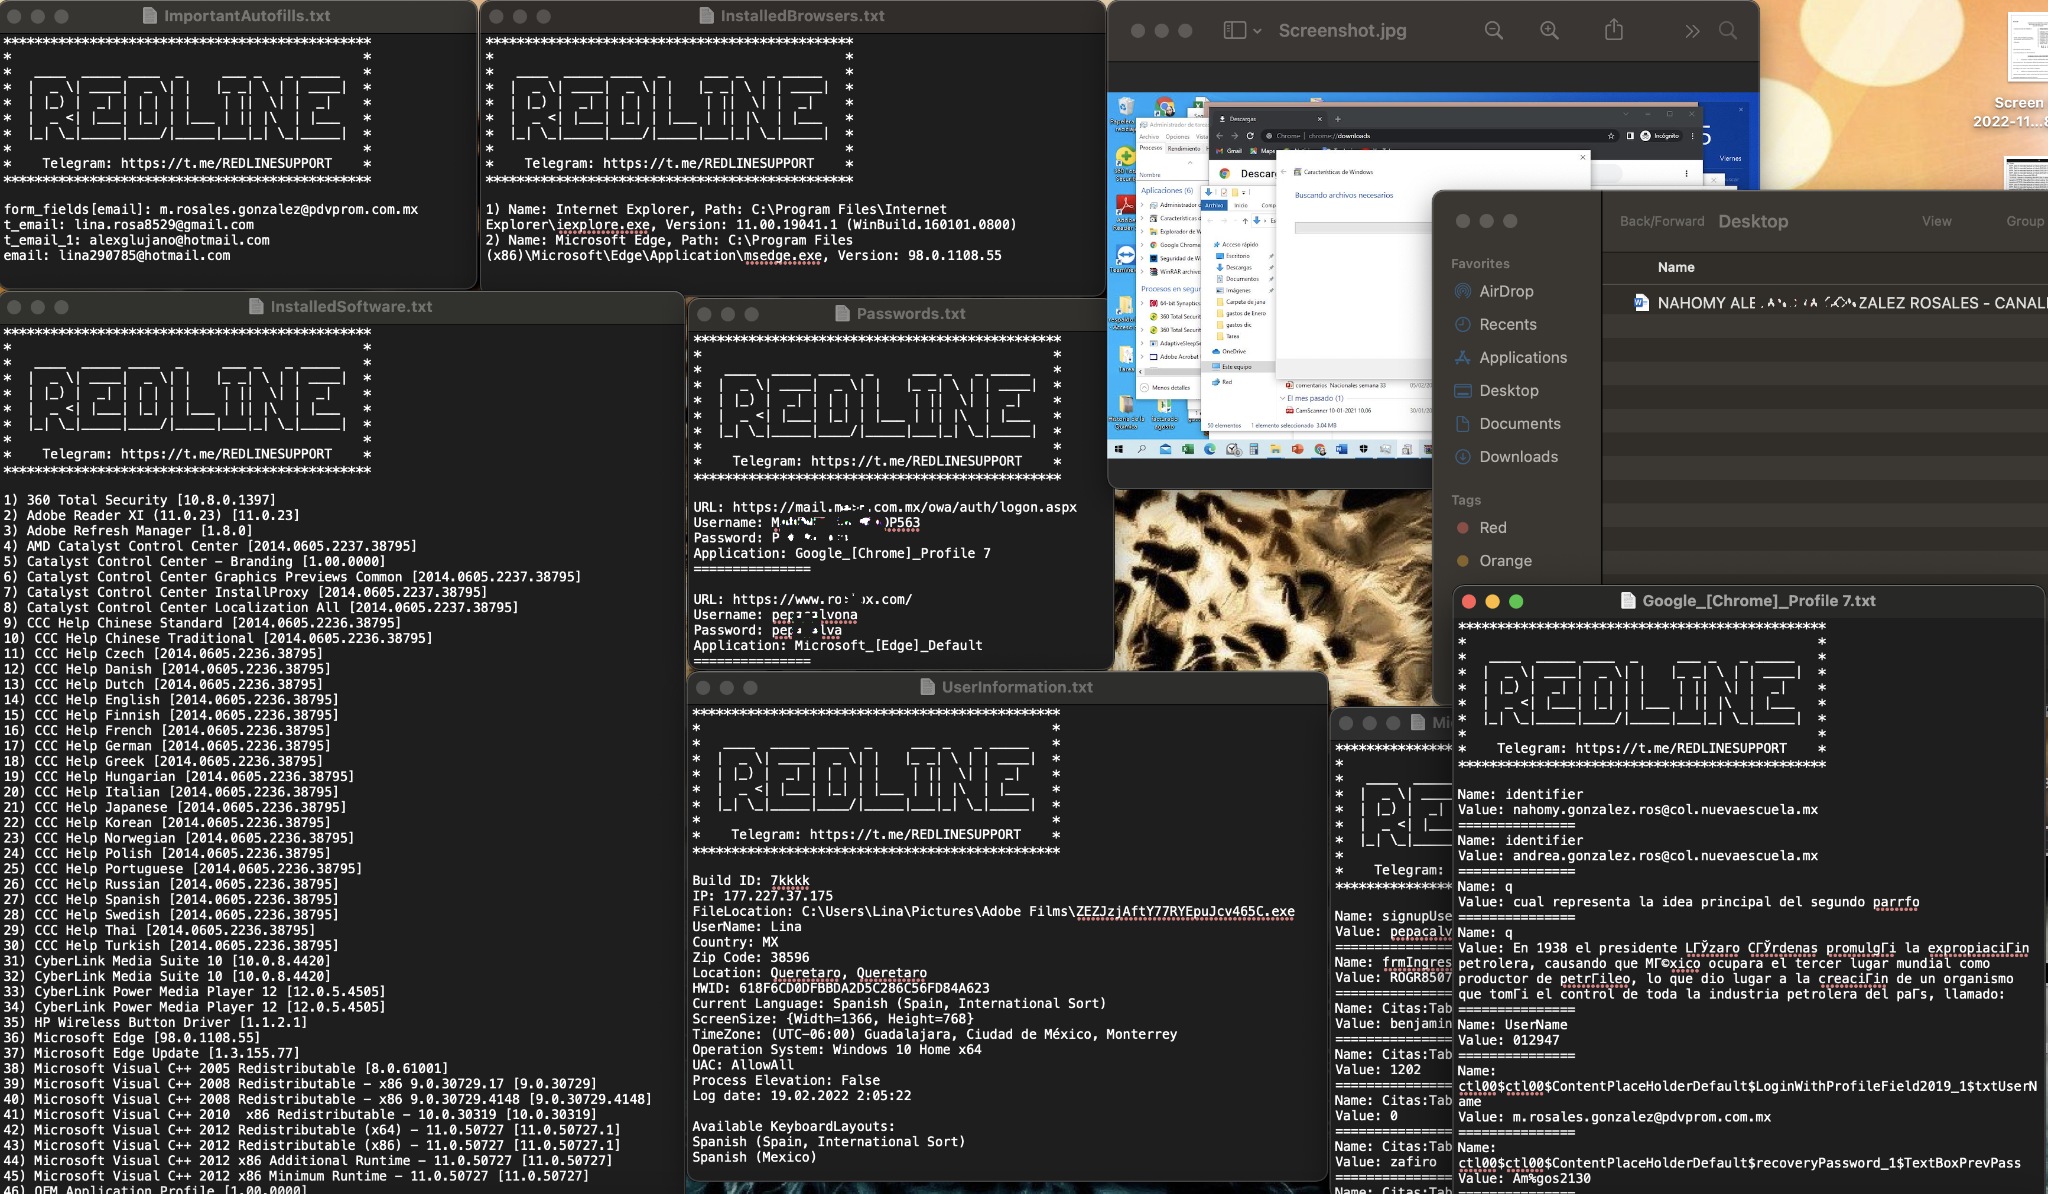Screen dimensions: 2048x1194
Task: Click '35) HP Wireless Button Driver' line
Action: [x=155, y=1022]
